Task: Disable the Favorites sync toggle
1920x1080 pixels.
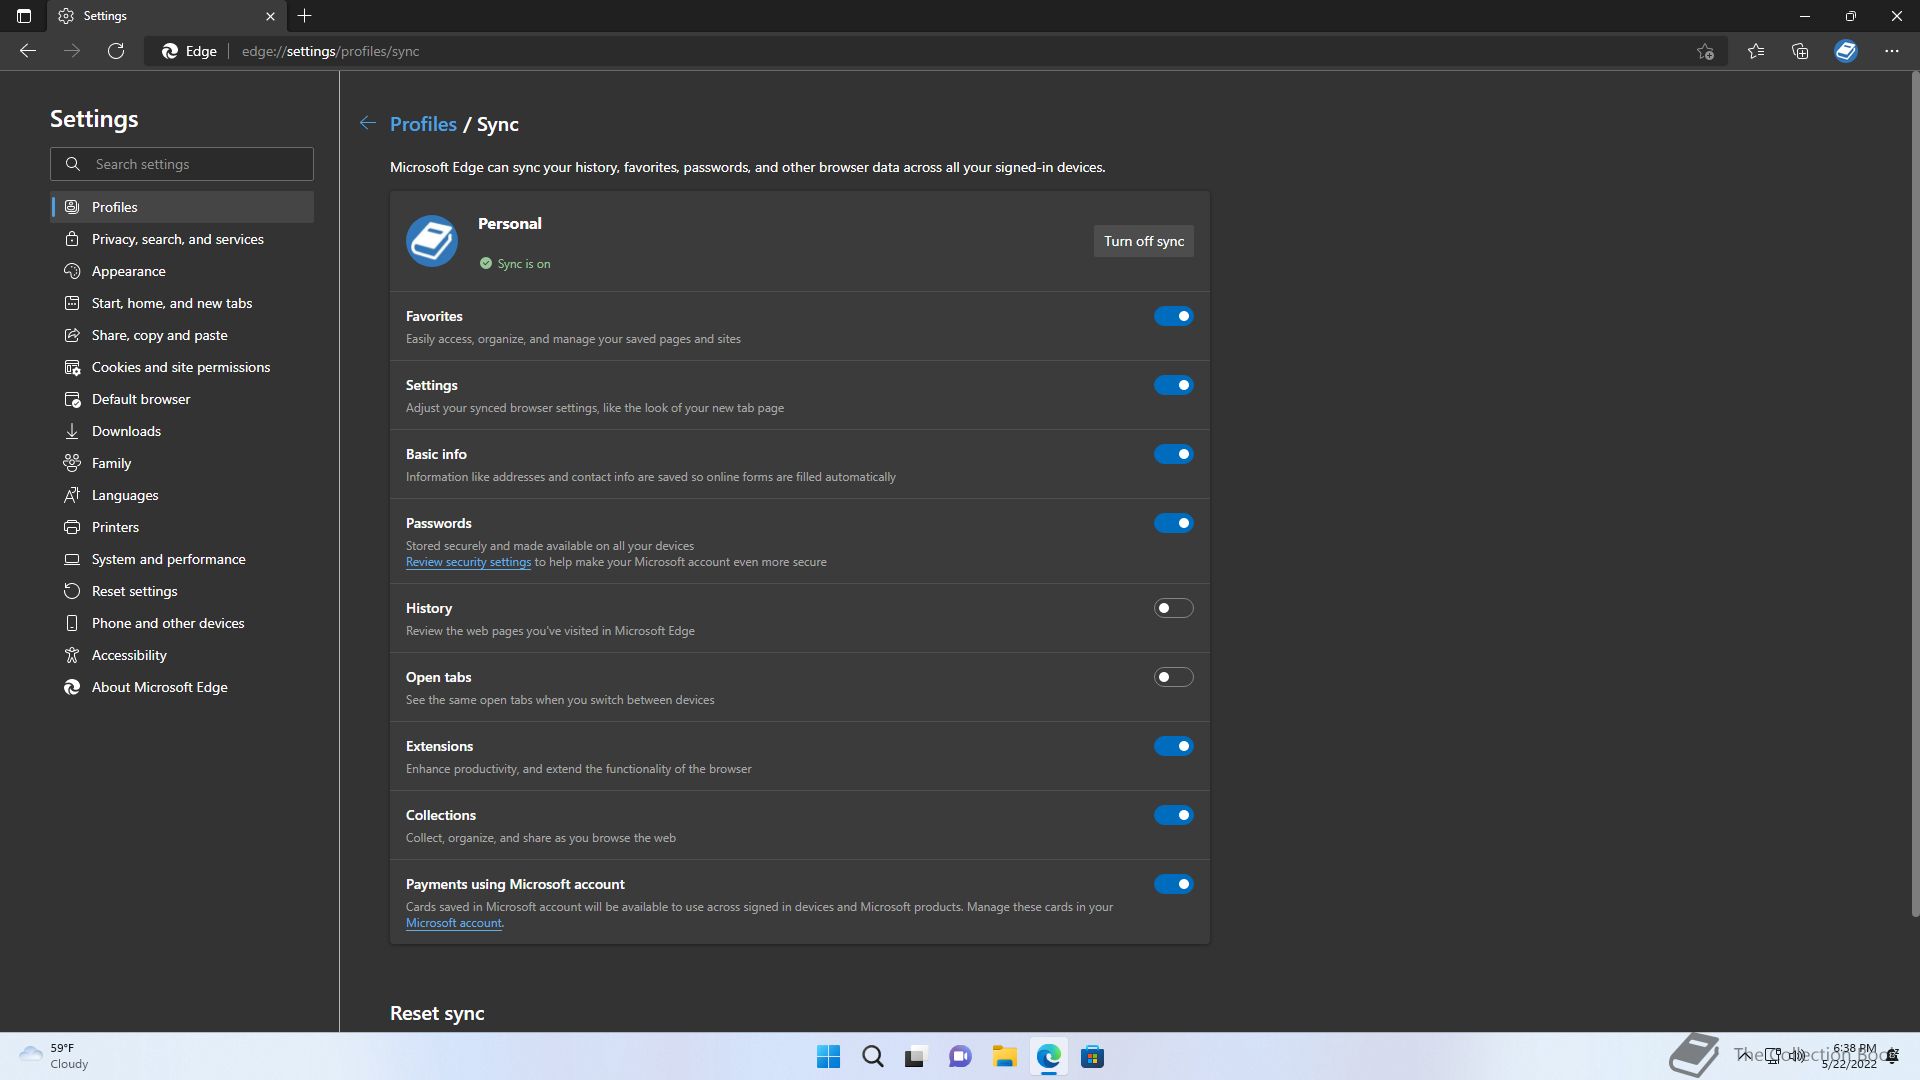Action: [1173, 316]
